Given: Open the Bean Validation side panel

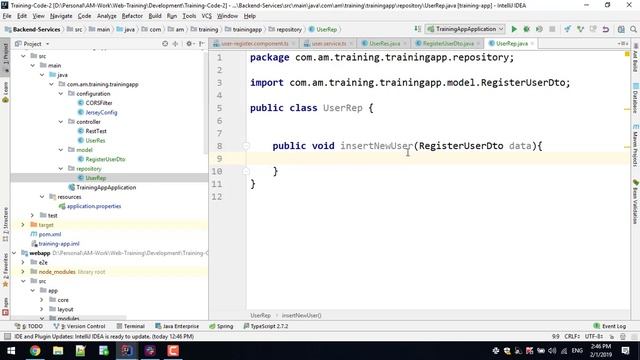Looking at the screenshot, I should point(636,201).
